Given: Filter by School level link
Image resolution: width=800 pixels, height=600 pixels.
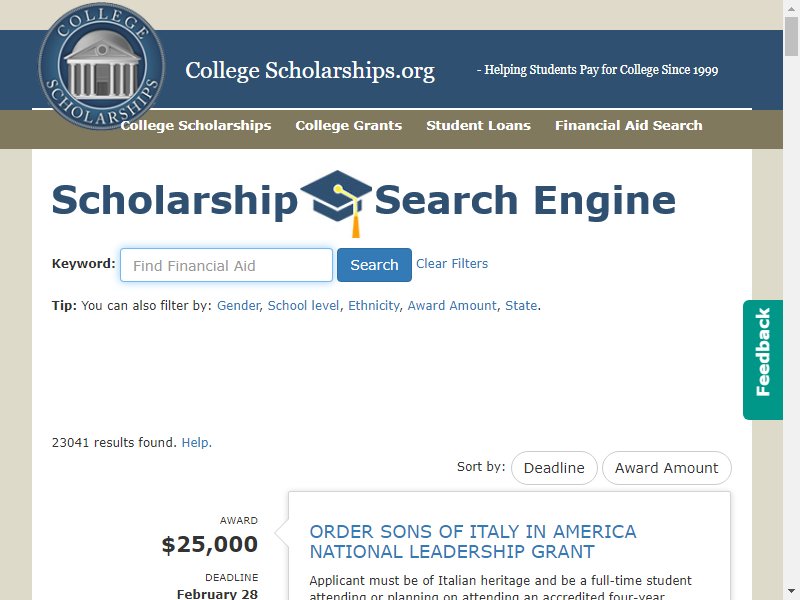Looking at the screenshot, I should coord(303,306).
